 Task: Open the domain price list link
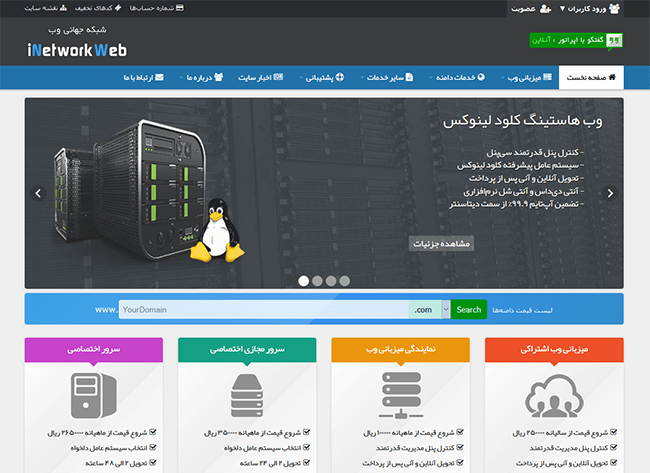(x=522, y=310)
